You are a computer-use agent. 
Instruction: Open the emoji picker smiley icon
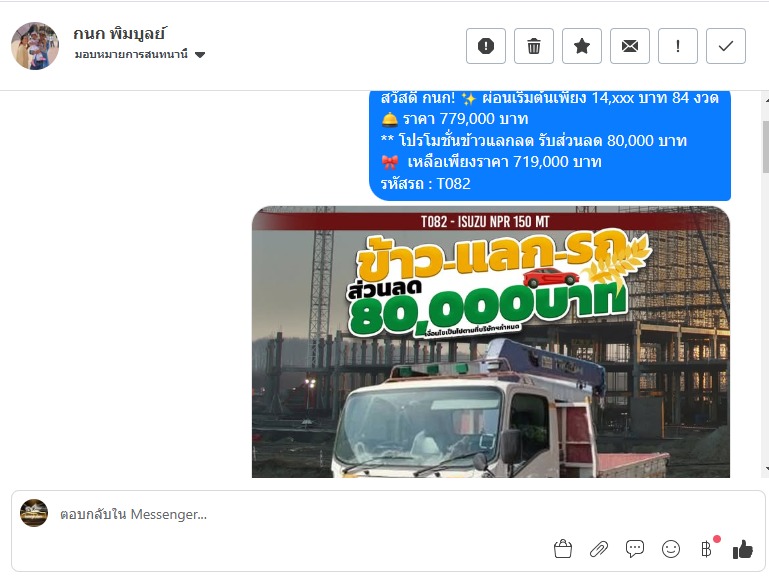670,549
